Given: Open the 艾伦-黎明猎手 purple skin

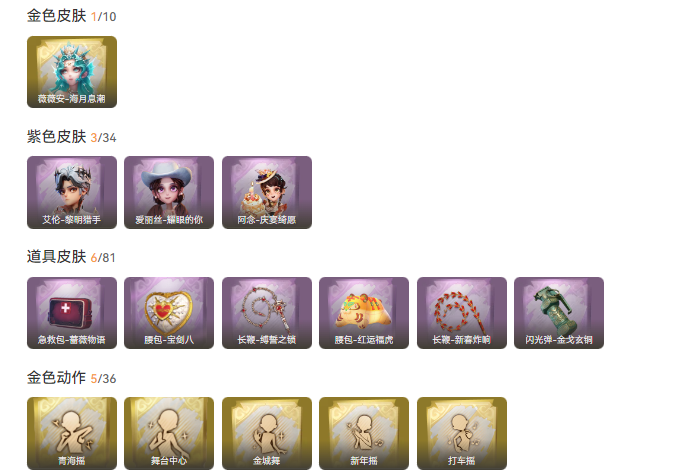Looking at the screenshot, I should coord(72,192).
